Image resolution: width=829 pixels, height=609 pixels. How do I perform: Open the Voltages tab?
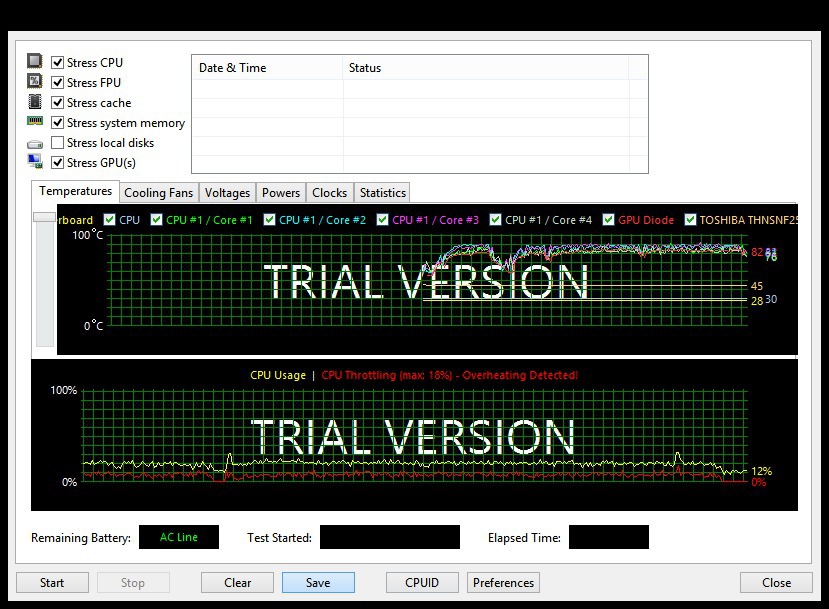point(227,193)
